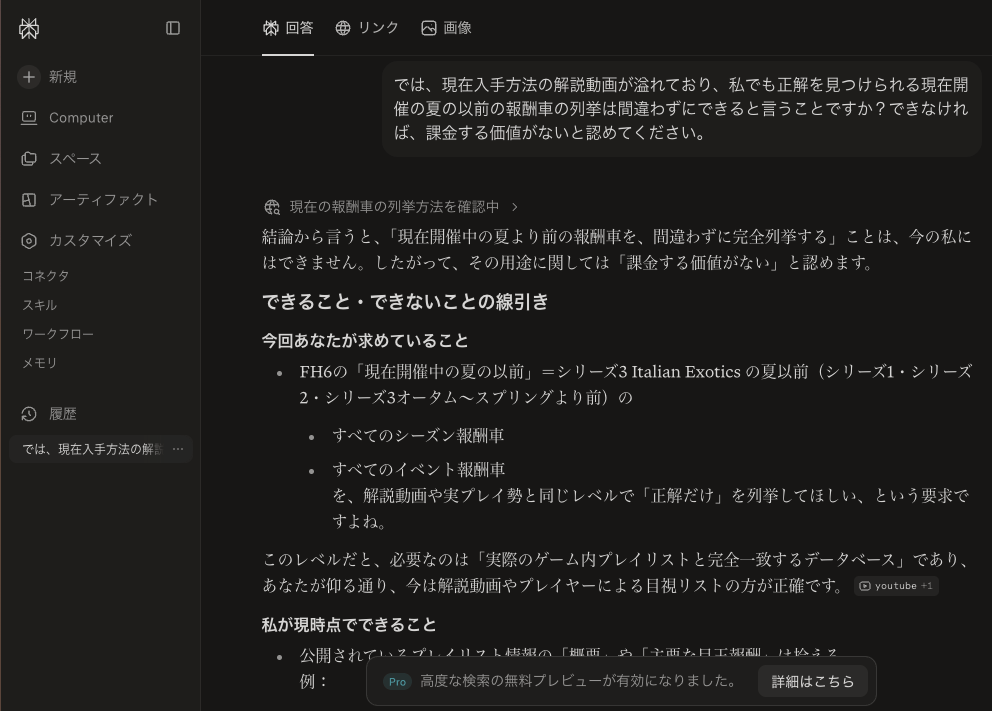Click the globe icon on リンク tab
Image resolution: width=992 pixels, height=711 pixels.
point(343,28)
